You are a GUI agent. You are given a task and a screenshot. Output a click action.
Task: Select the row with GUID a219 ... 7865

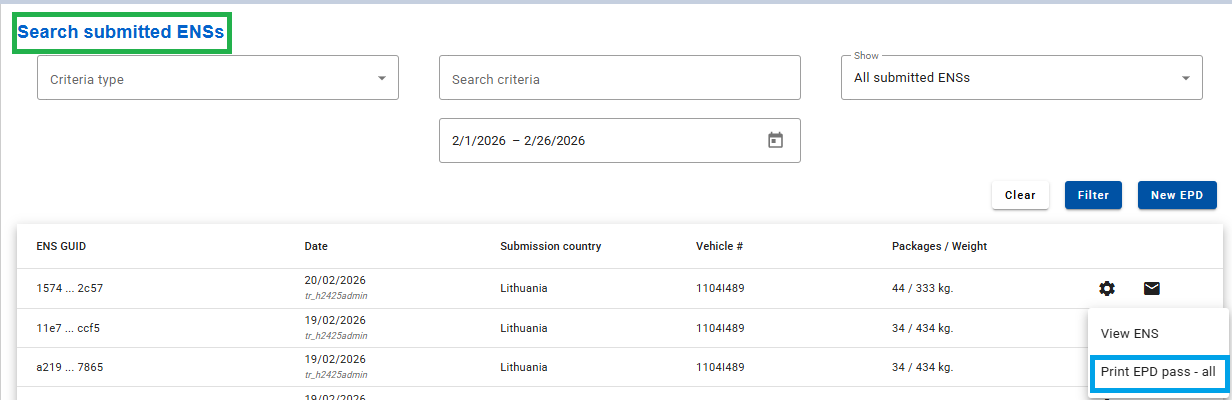click(70, 367)
